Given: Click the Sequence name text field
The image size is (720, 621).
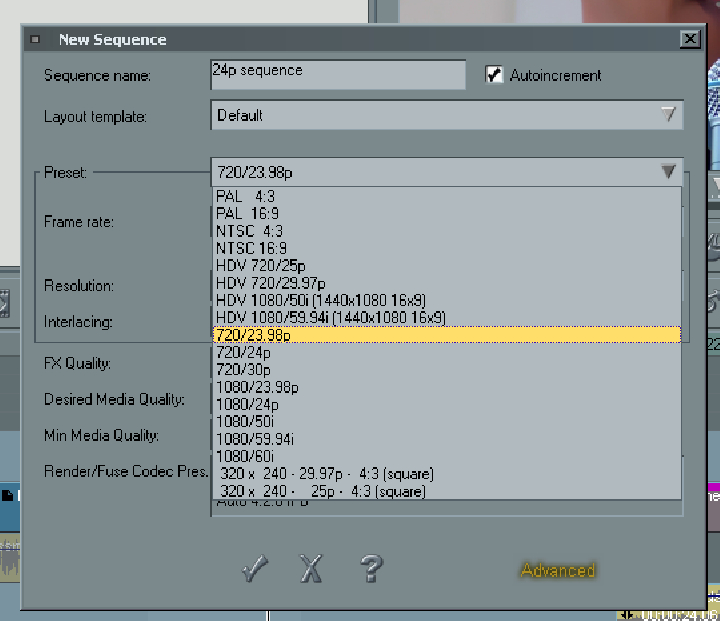Looking at the screenshot, I should click(338, 75).
